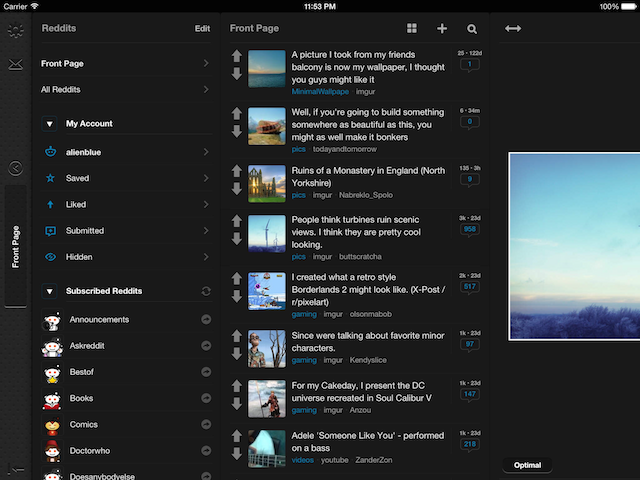
Task: Switch to thumbnail grid view
Action: [412, 29]
